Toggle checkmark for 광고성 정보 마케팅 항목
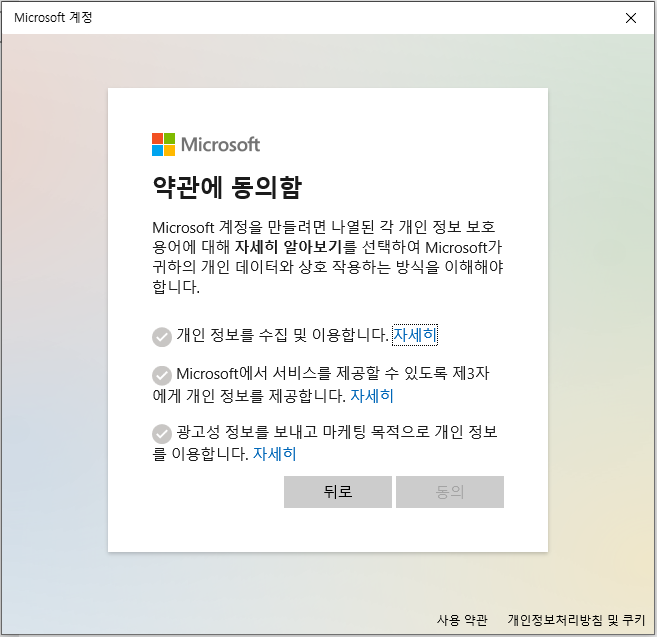 (162, 434)
